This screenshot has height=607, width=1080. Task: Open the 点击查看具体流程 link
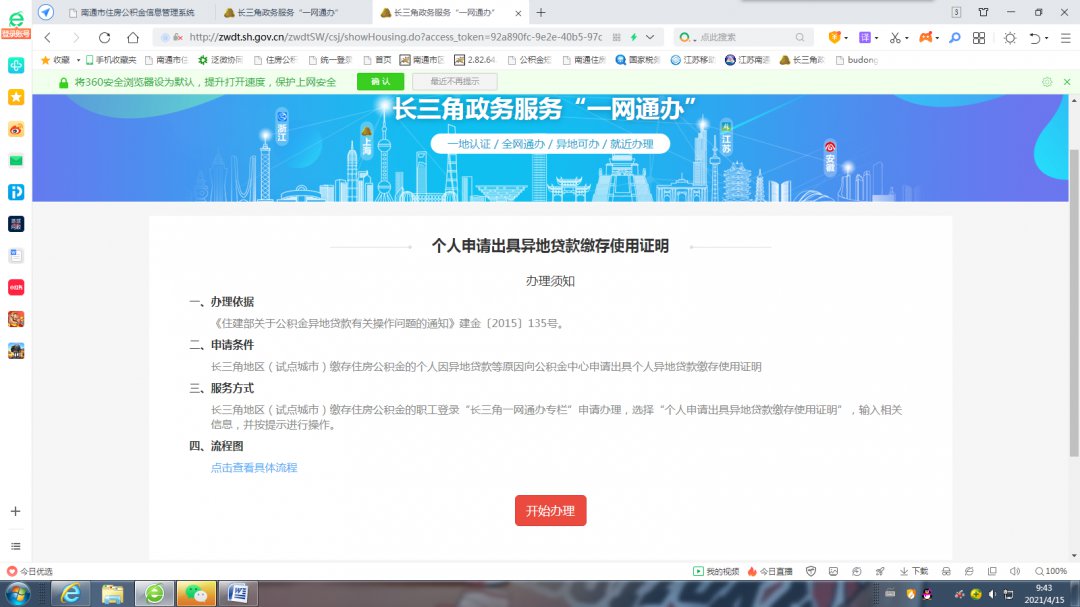[x=253, y=468]
